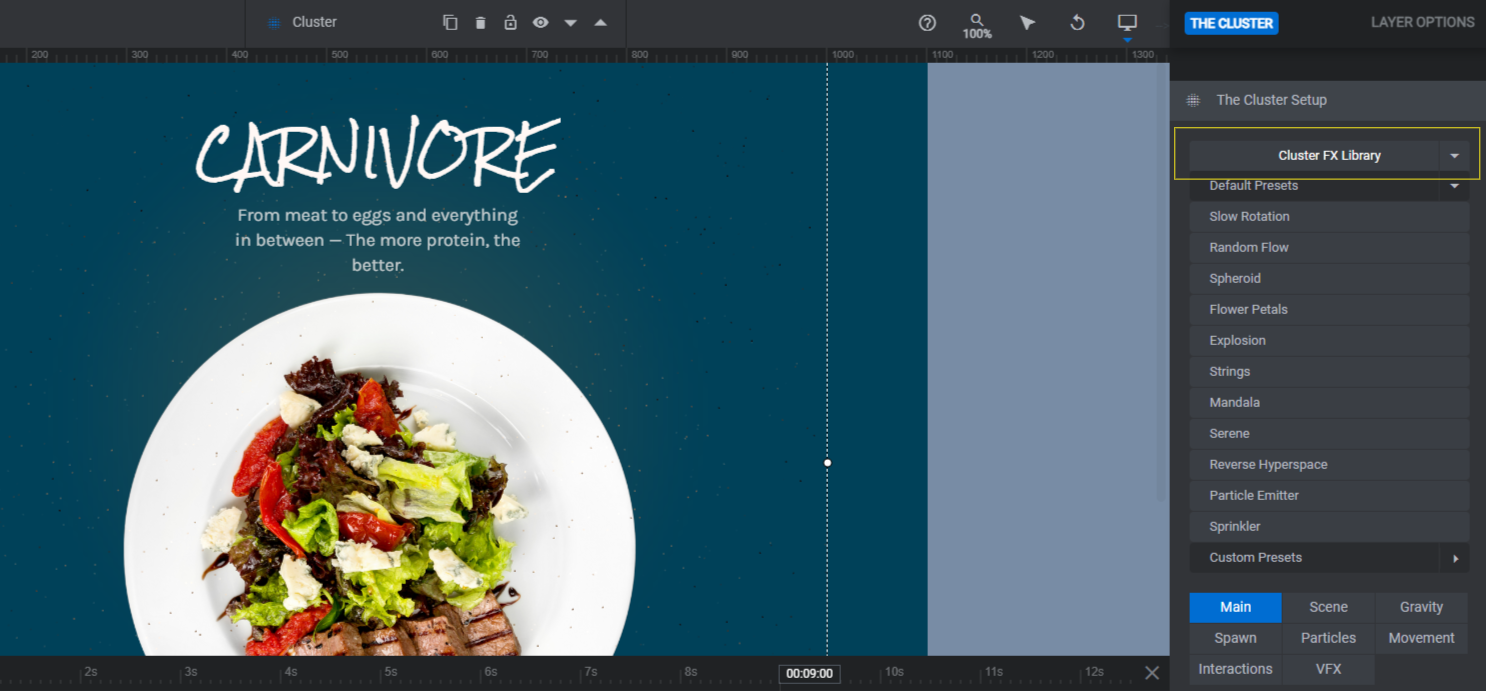Screen dimensions: 1486x691
Task: Open the desktop device view icon
Action: pos(1127,22)
